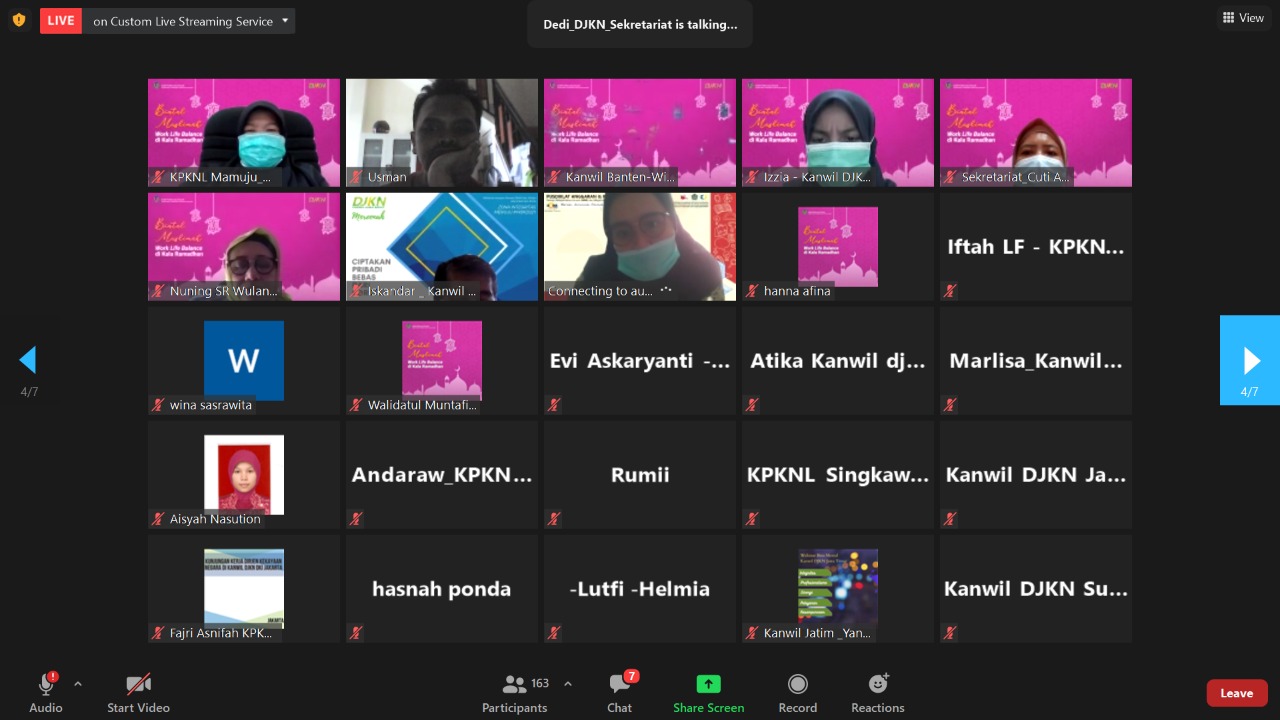Click the muted mic icon on Usman's tile
Viewport: 1280px width, 720px height.
point(355,177)
